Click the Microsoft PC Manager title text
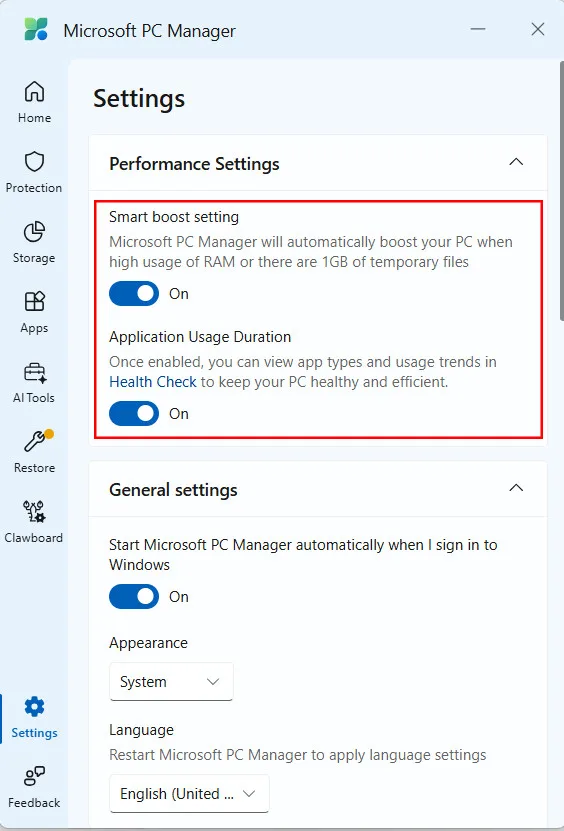The image size is (564, 831). pyautogui.click(x=149, y=31)
